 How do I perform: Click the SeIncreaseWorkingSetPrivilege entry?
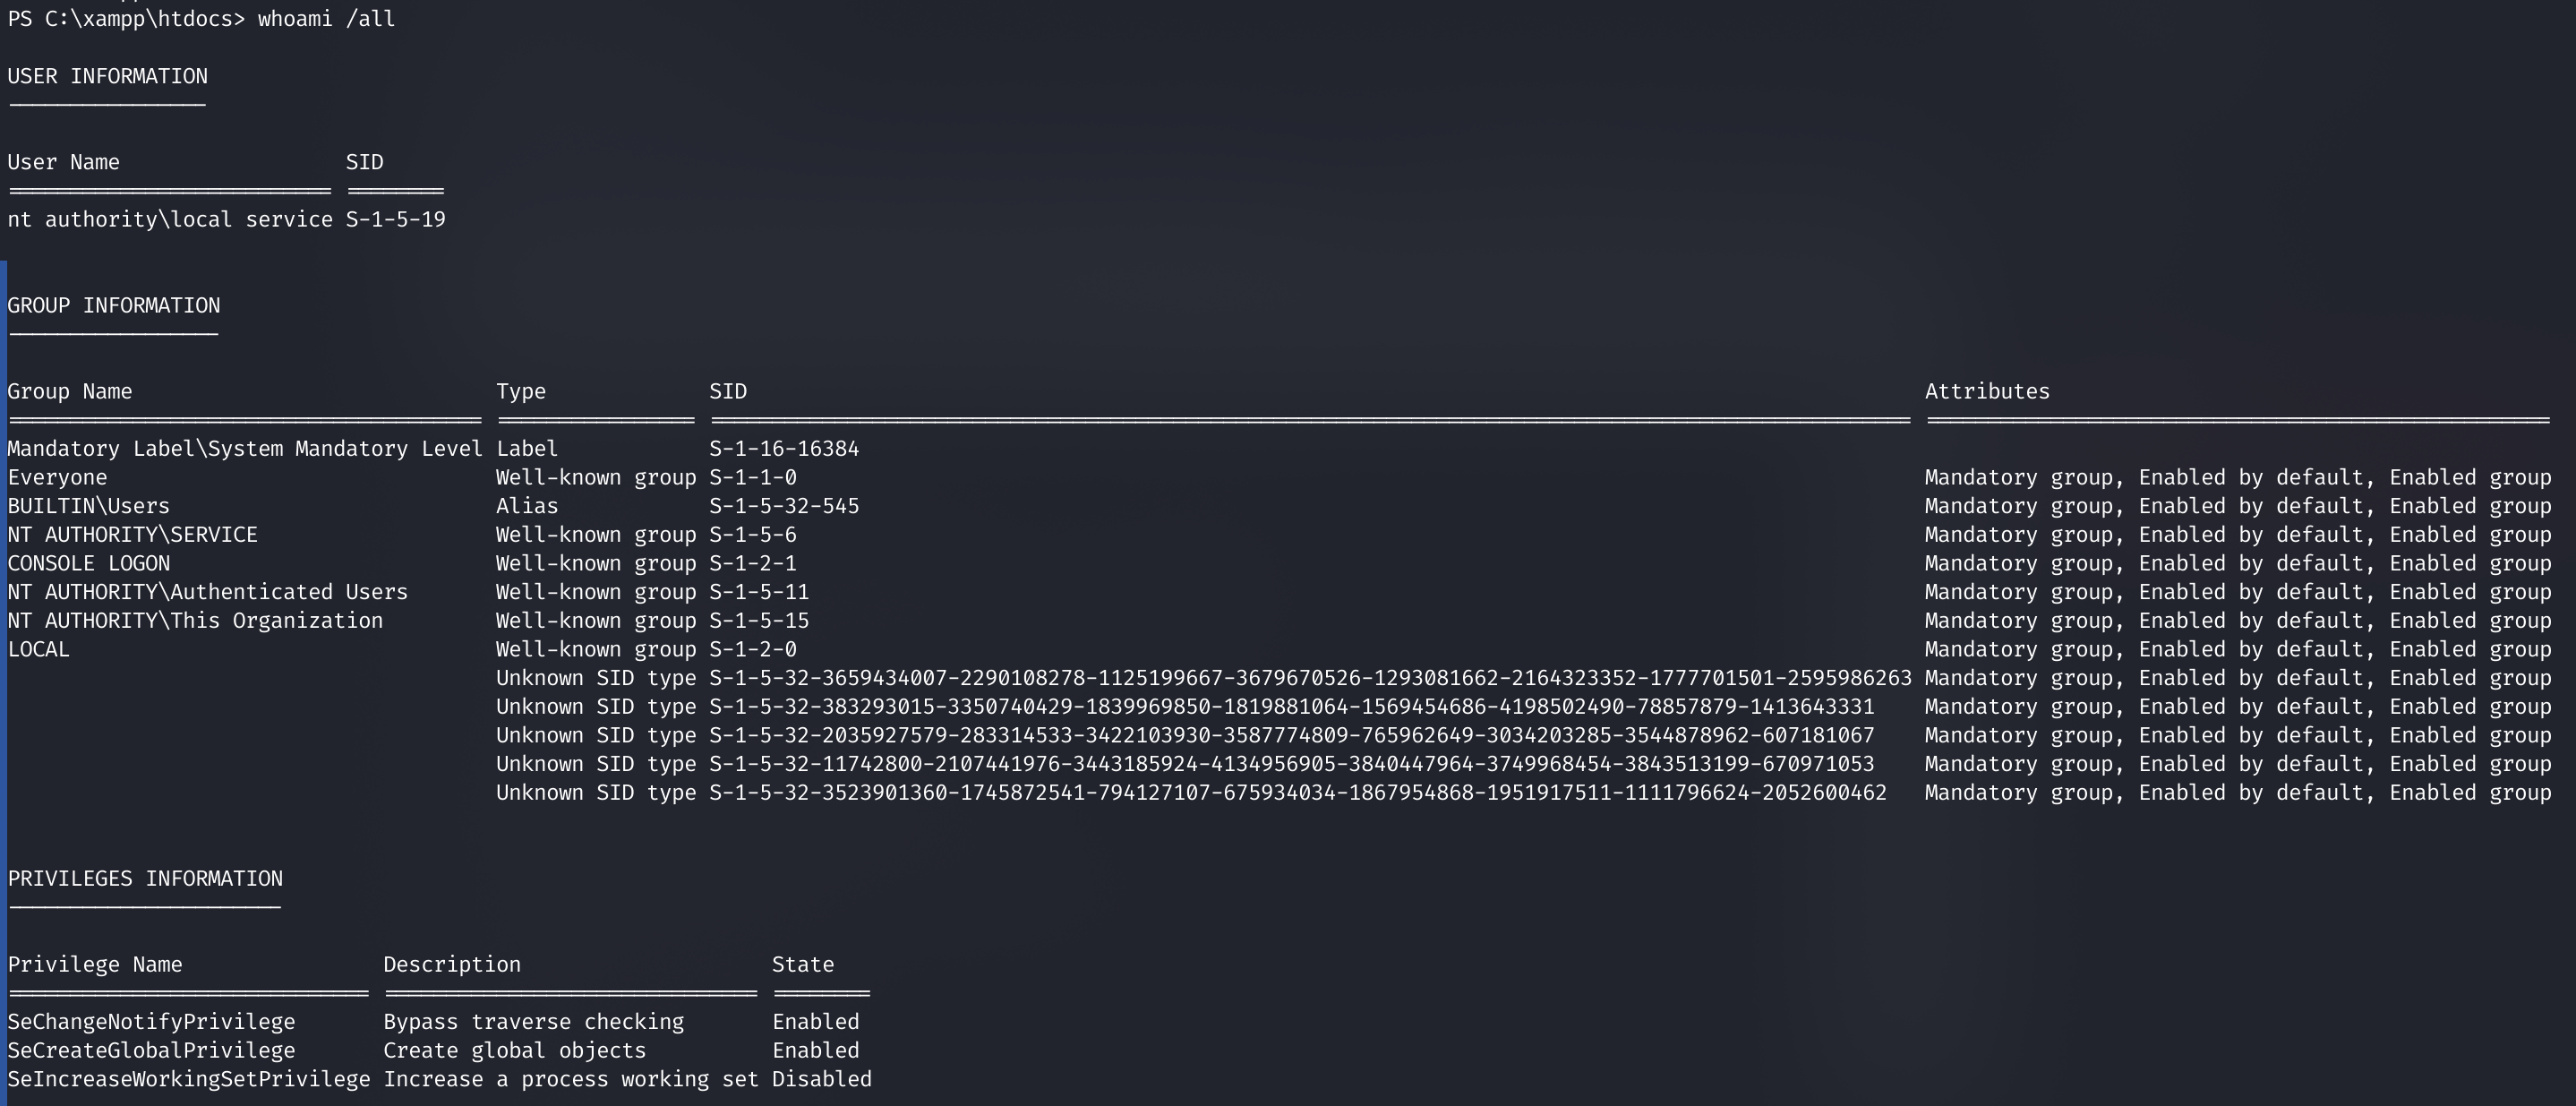(189, 1079)
